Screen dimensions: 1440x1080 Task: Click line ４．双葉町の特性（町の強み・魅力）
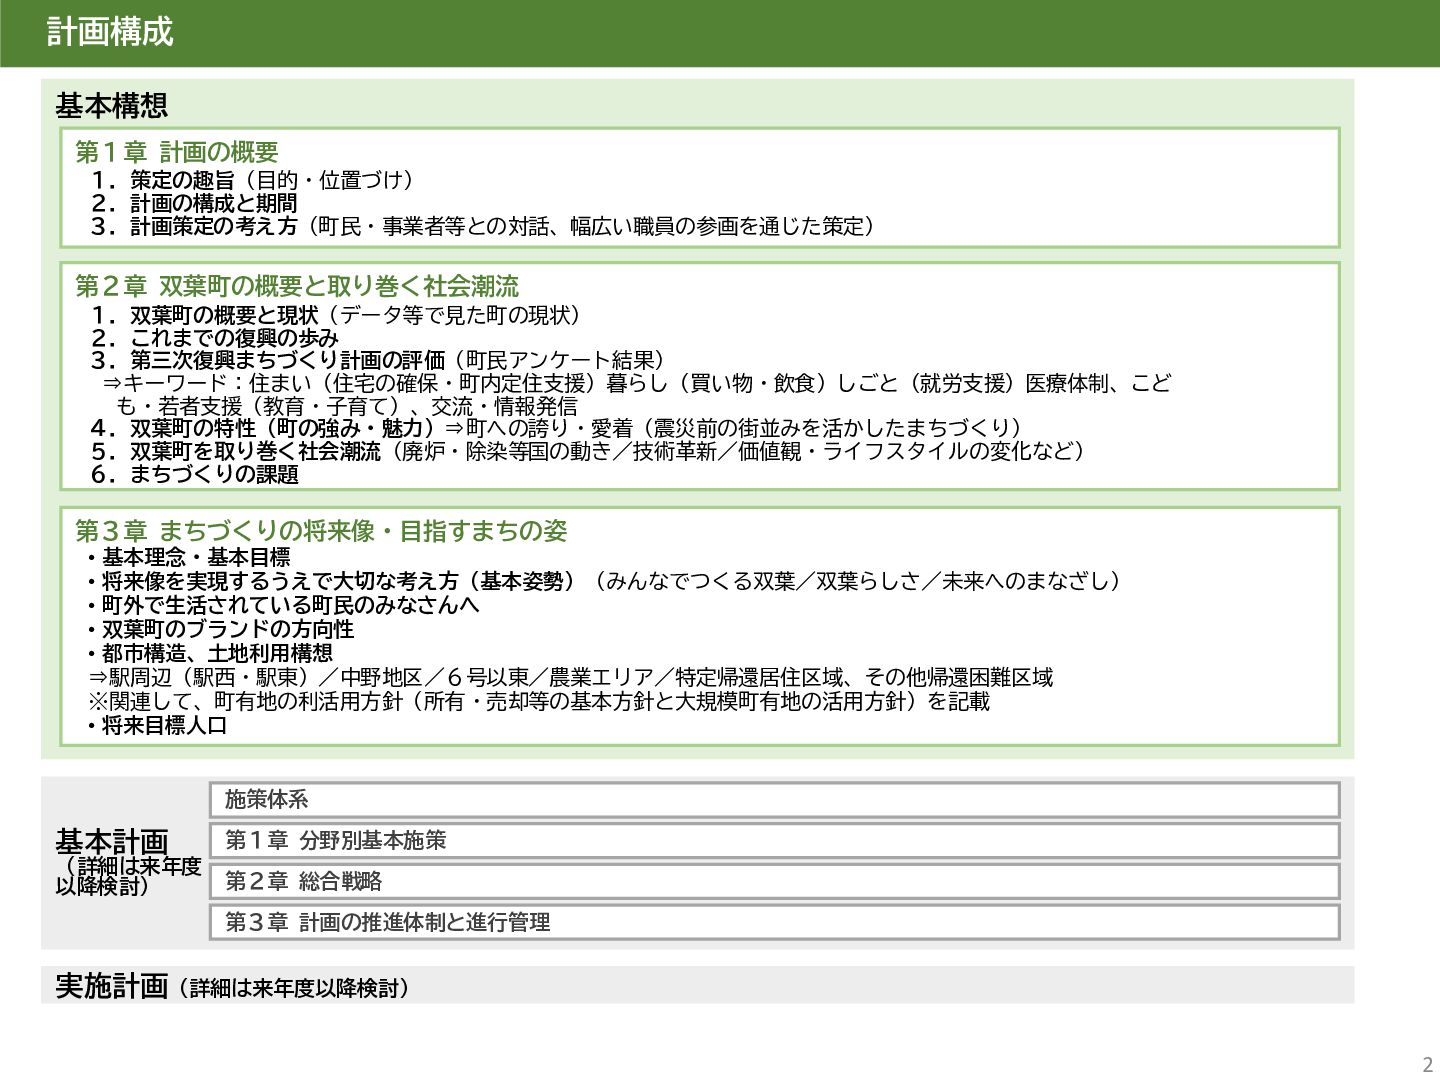[x=557, y=428]
